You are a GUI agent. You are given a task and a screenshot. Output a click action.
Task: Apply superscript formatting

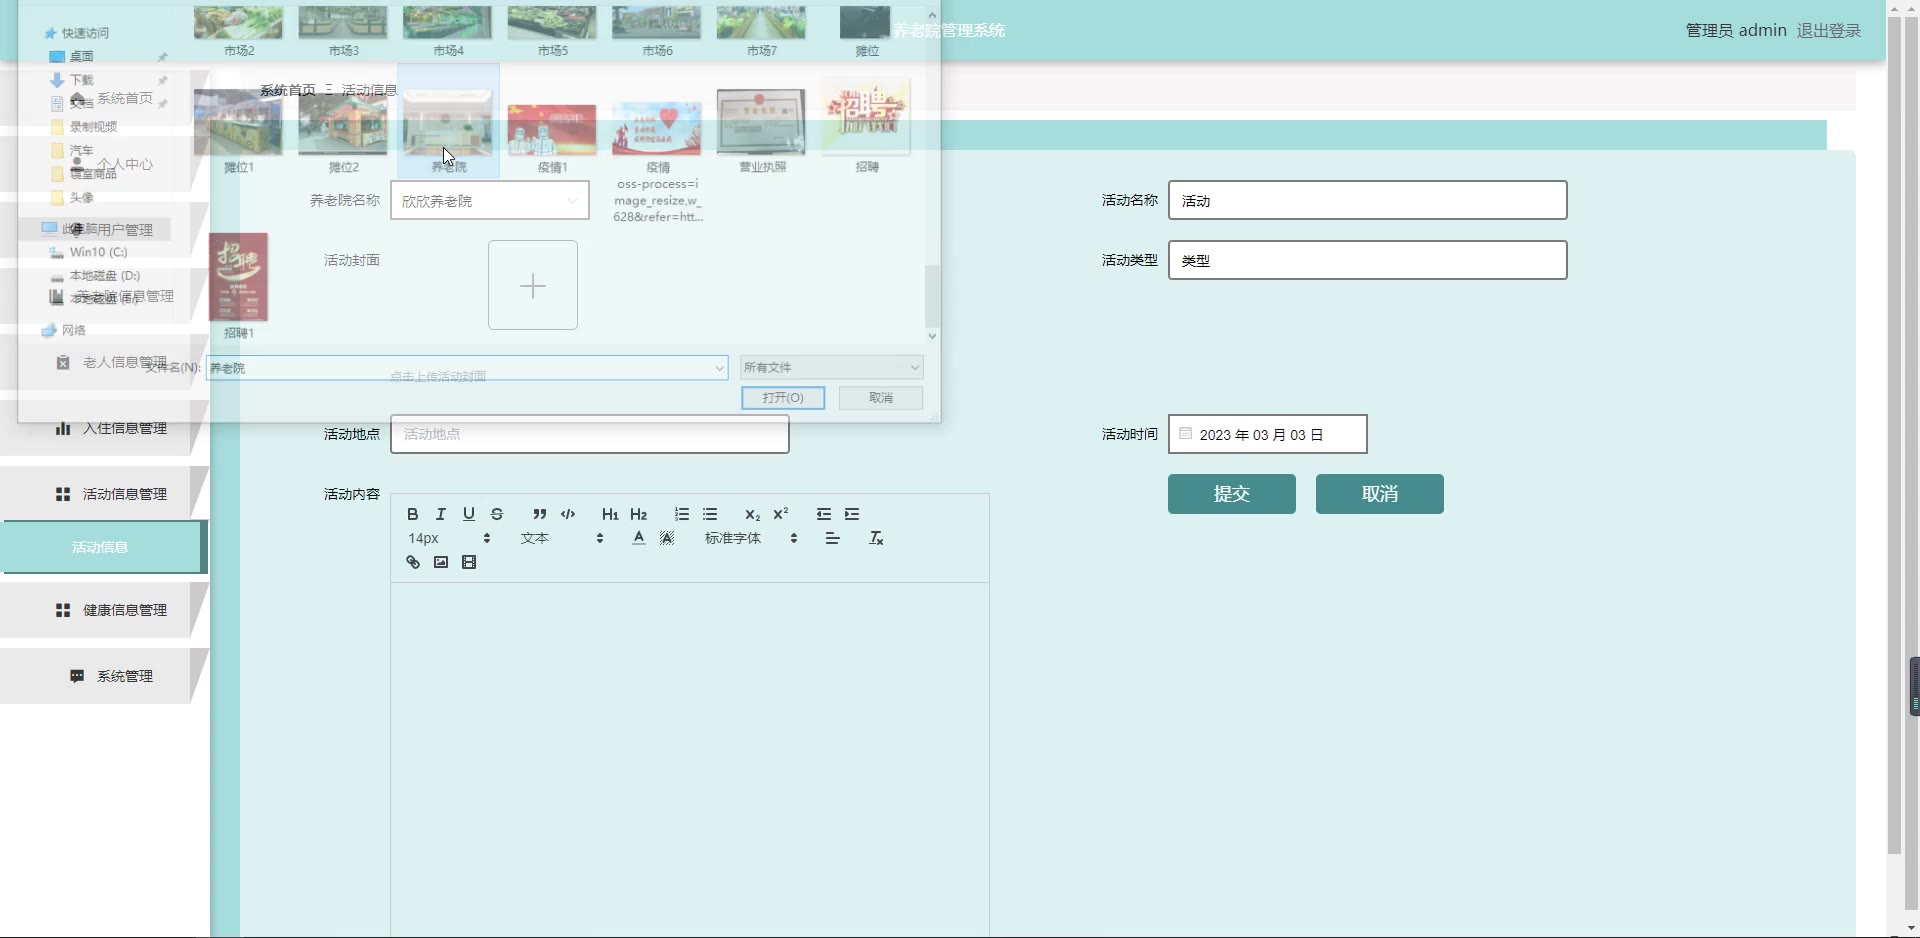781,514
